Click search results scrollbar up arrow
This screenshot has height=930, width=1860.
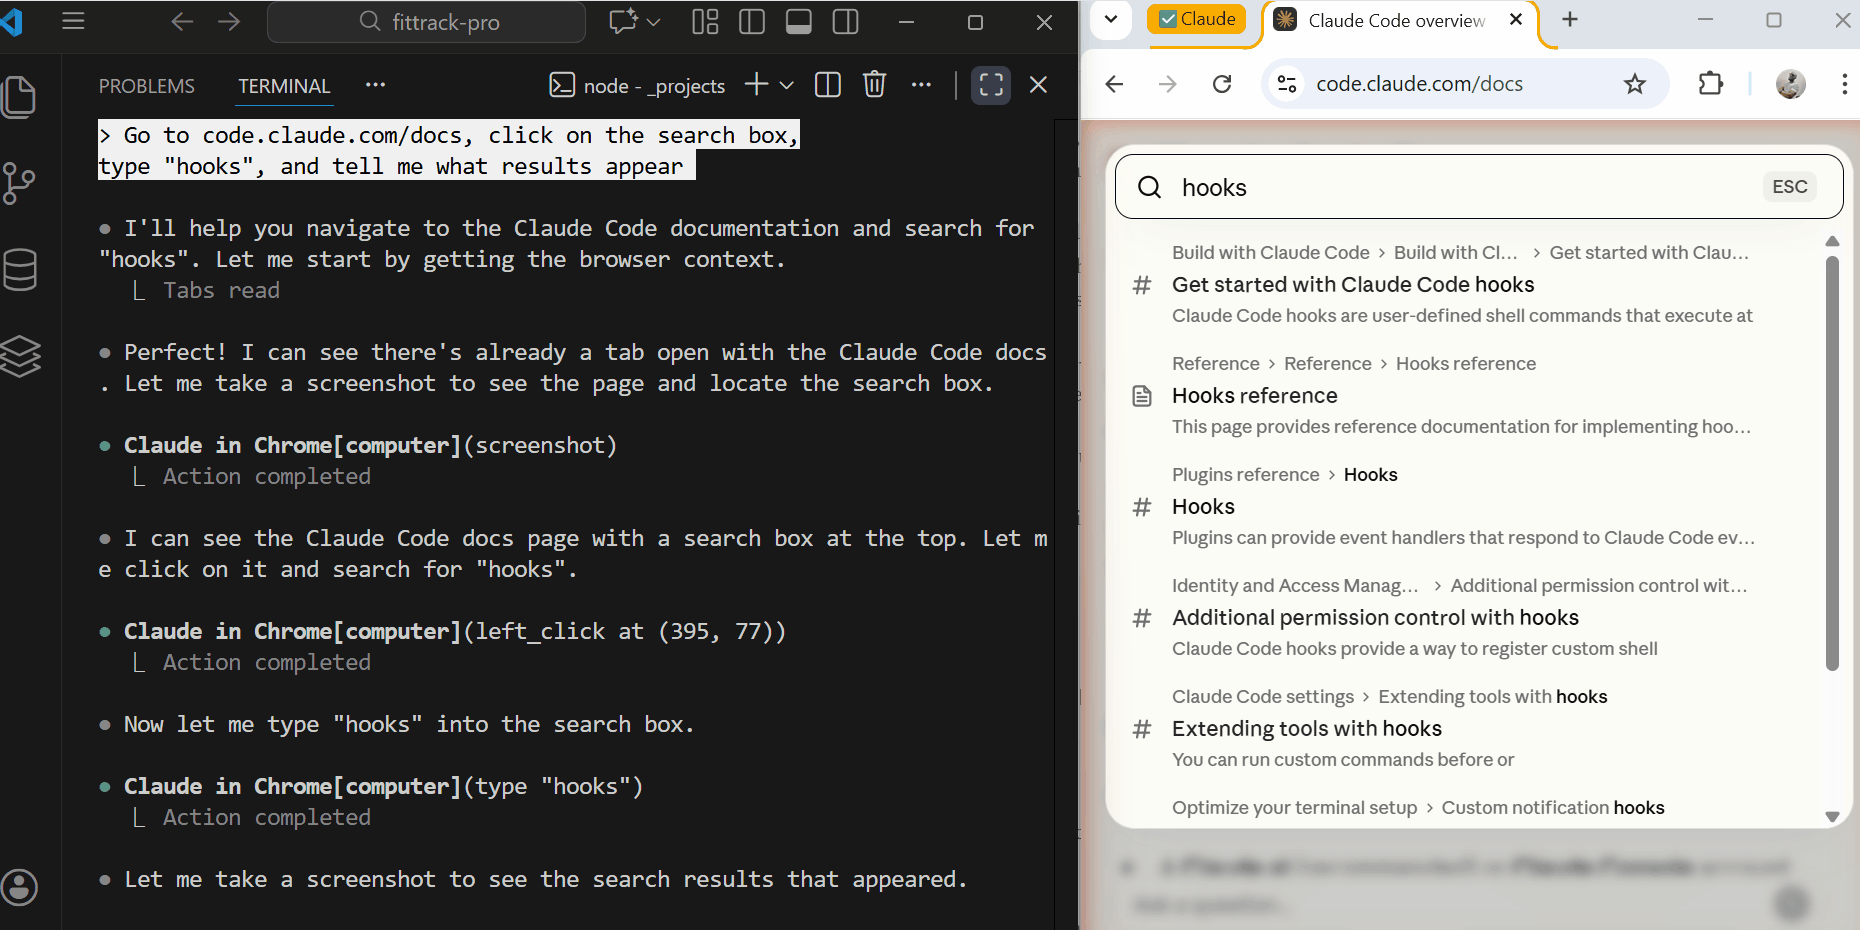[1832, 241]
